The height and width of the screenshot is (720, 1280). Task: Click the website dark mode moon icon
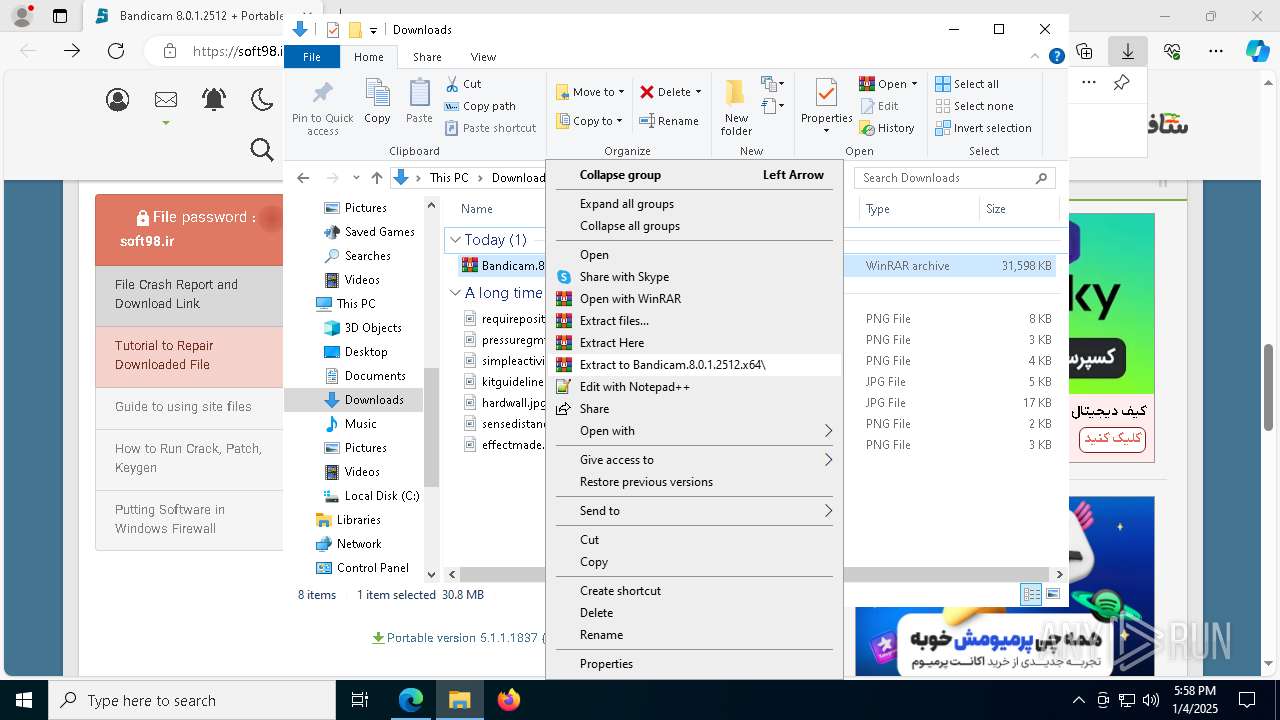point(261,99)
